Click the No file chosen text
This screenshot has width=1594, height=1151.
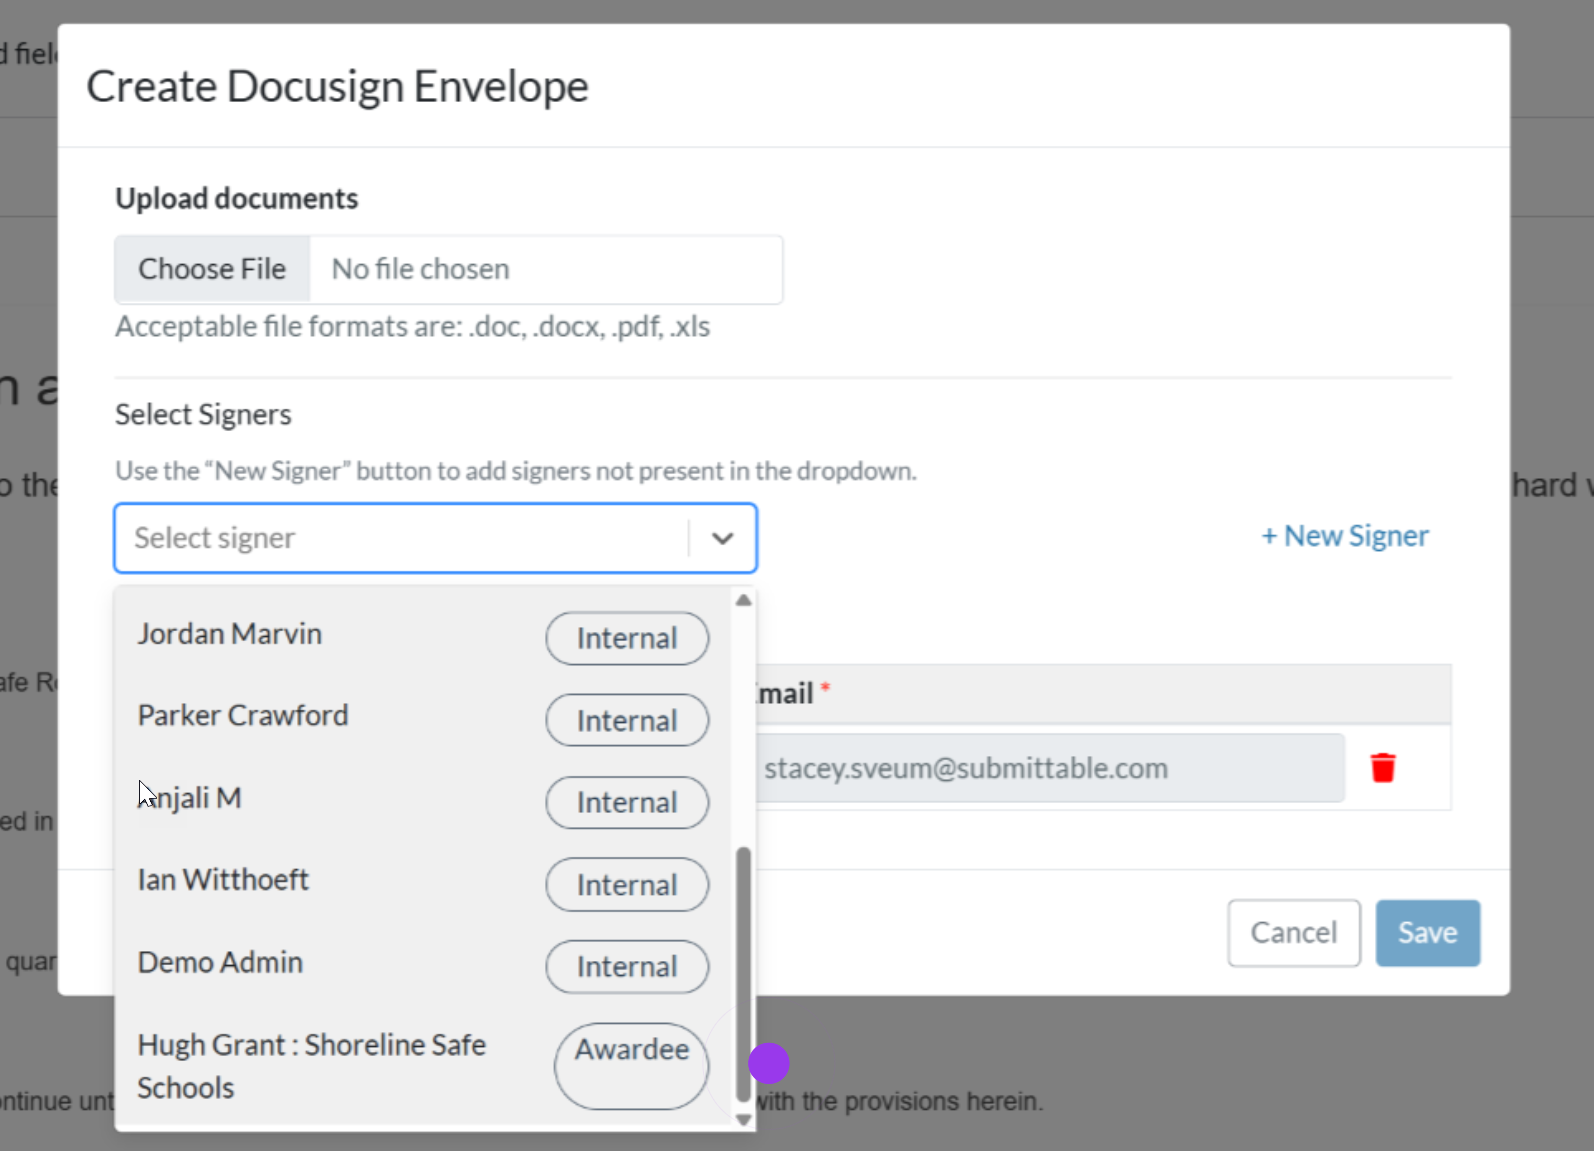tap(420, 269)
